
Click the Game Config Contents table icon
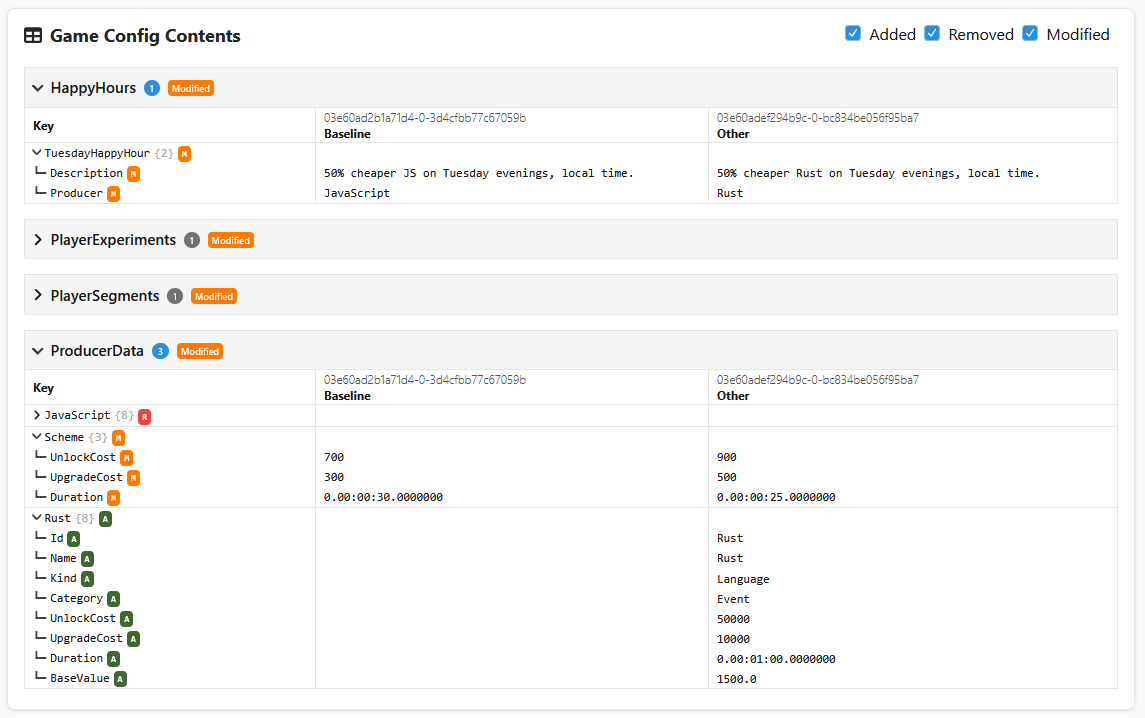point(33,36)
